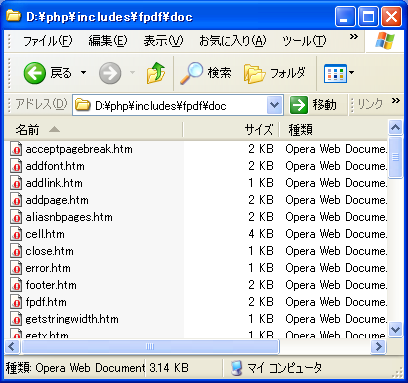This screenshot has height=383, width=408.
Task: Open the Views icon button
Action: (335, 73)
